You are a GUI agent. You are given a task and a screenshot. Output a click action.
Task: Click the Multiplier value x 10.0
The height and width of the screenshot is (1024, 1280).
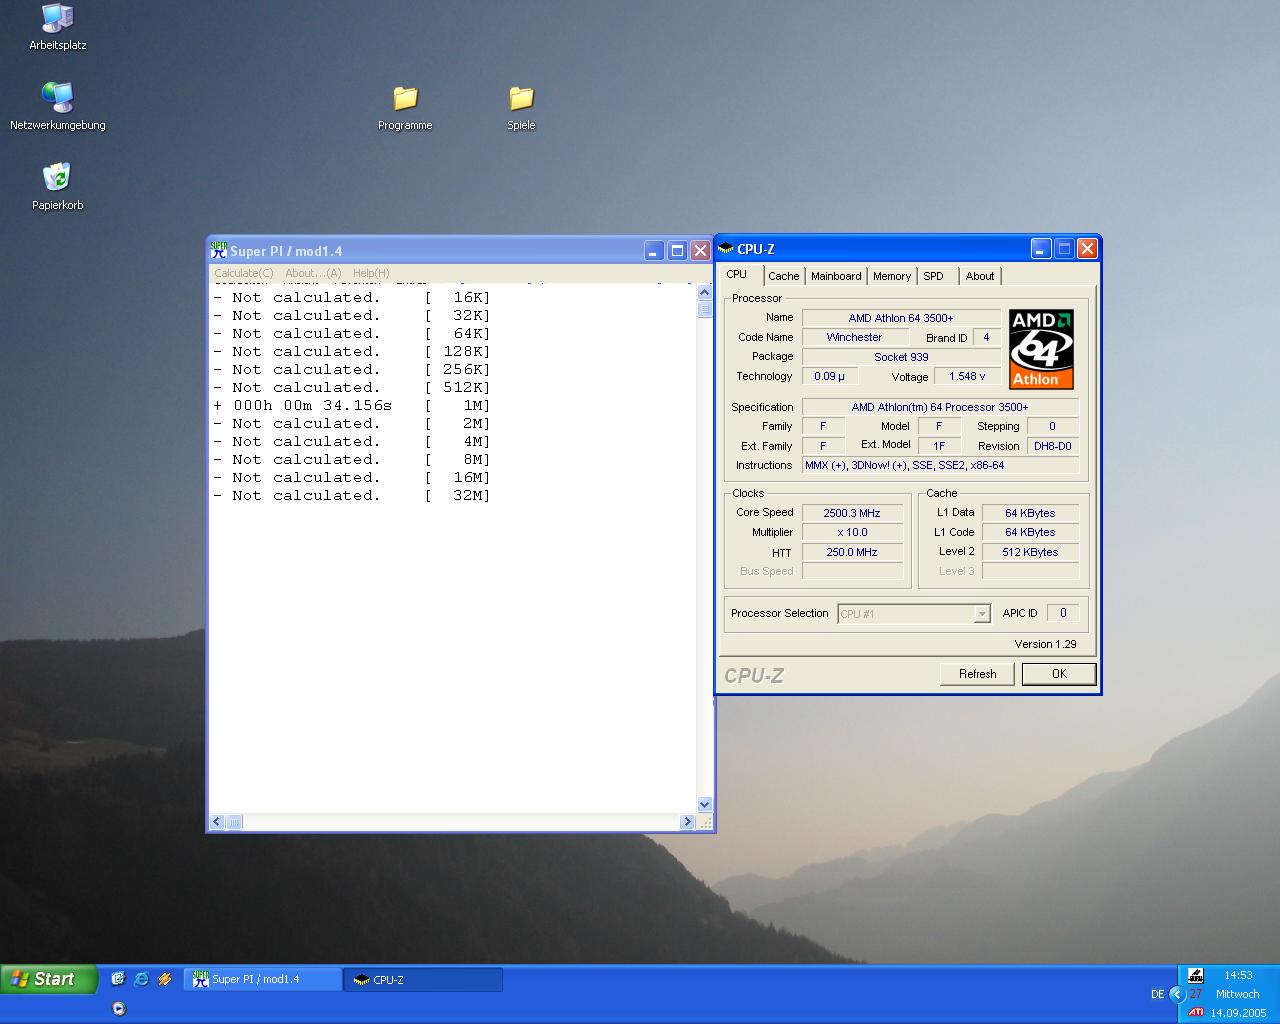(852, 532)
